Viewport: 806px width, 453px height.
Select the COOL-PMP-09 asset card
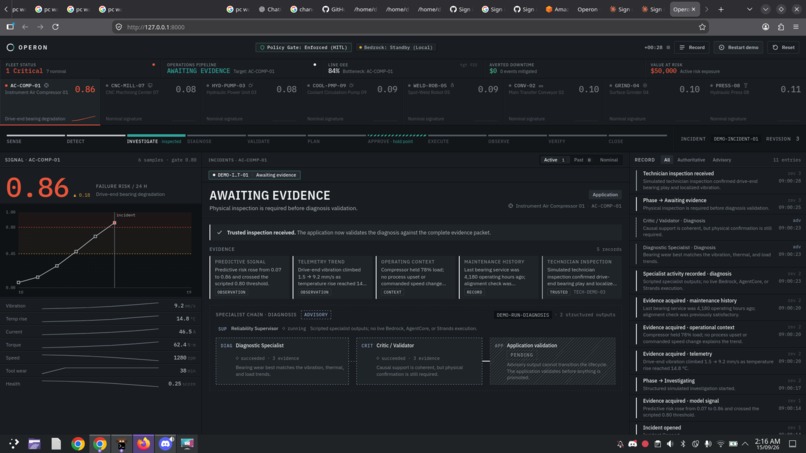(x=353, y=102)
